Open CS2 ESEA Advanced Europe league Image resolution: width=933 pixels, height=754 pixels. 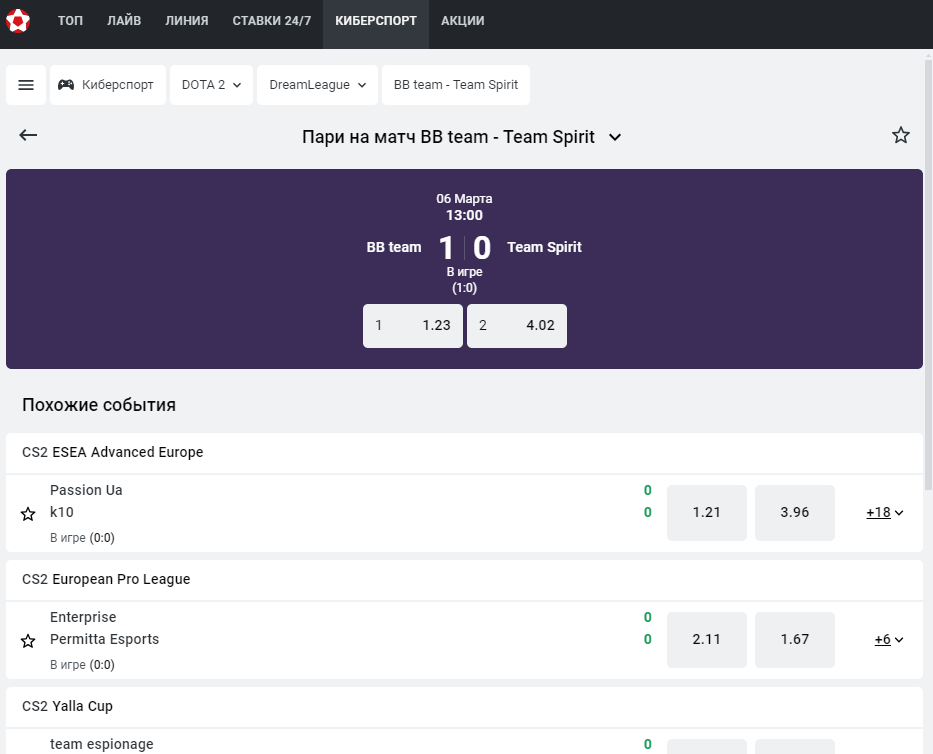(x=112, y=452)
